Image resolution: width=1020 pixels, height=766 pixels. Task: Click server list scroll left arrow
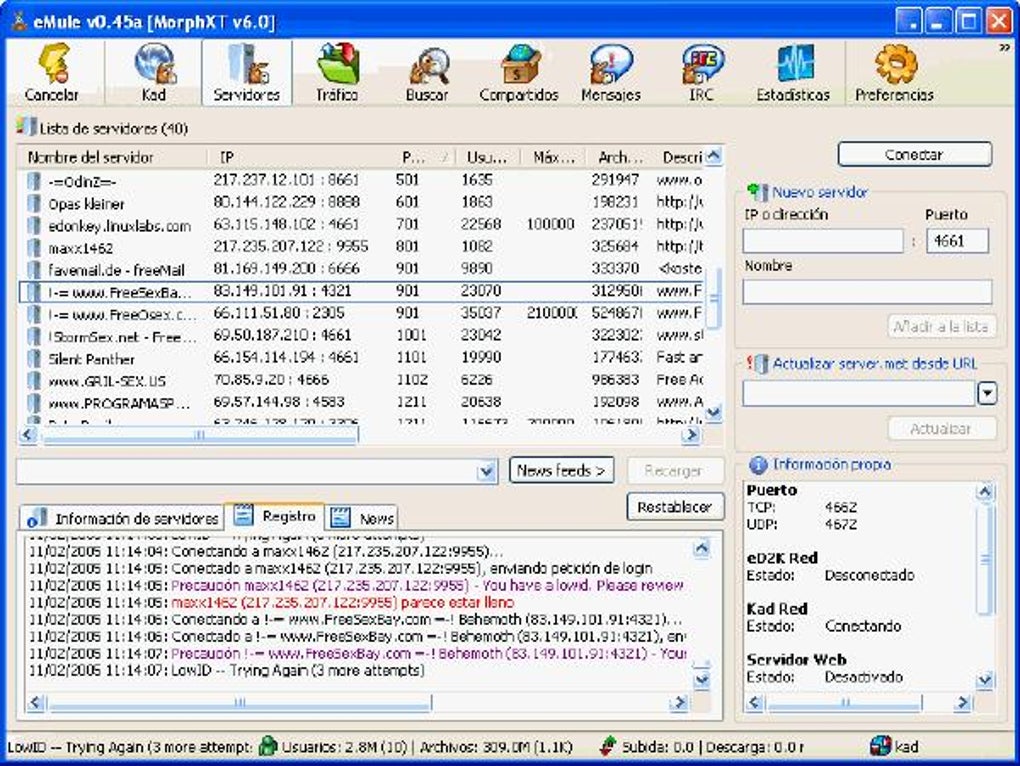pyautogui.click(x=28, y=435)
